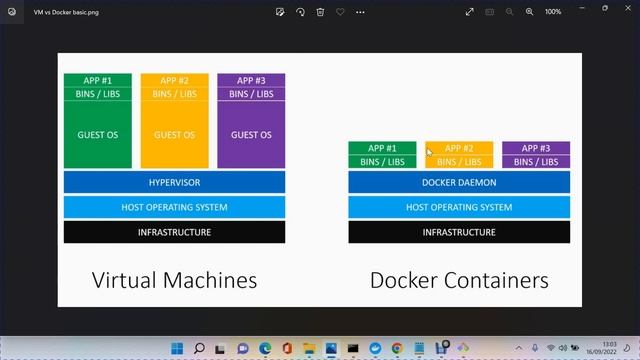Screen dimensions: 640x360
Task: Click the VM vs Docker basic.png file title
Action: tap(66, 12)
